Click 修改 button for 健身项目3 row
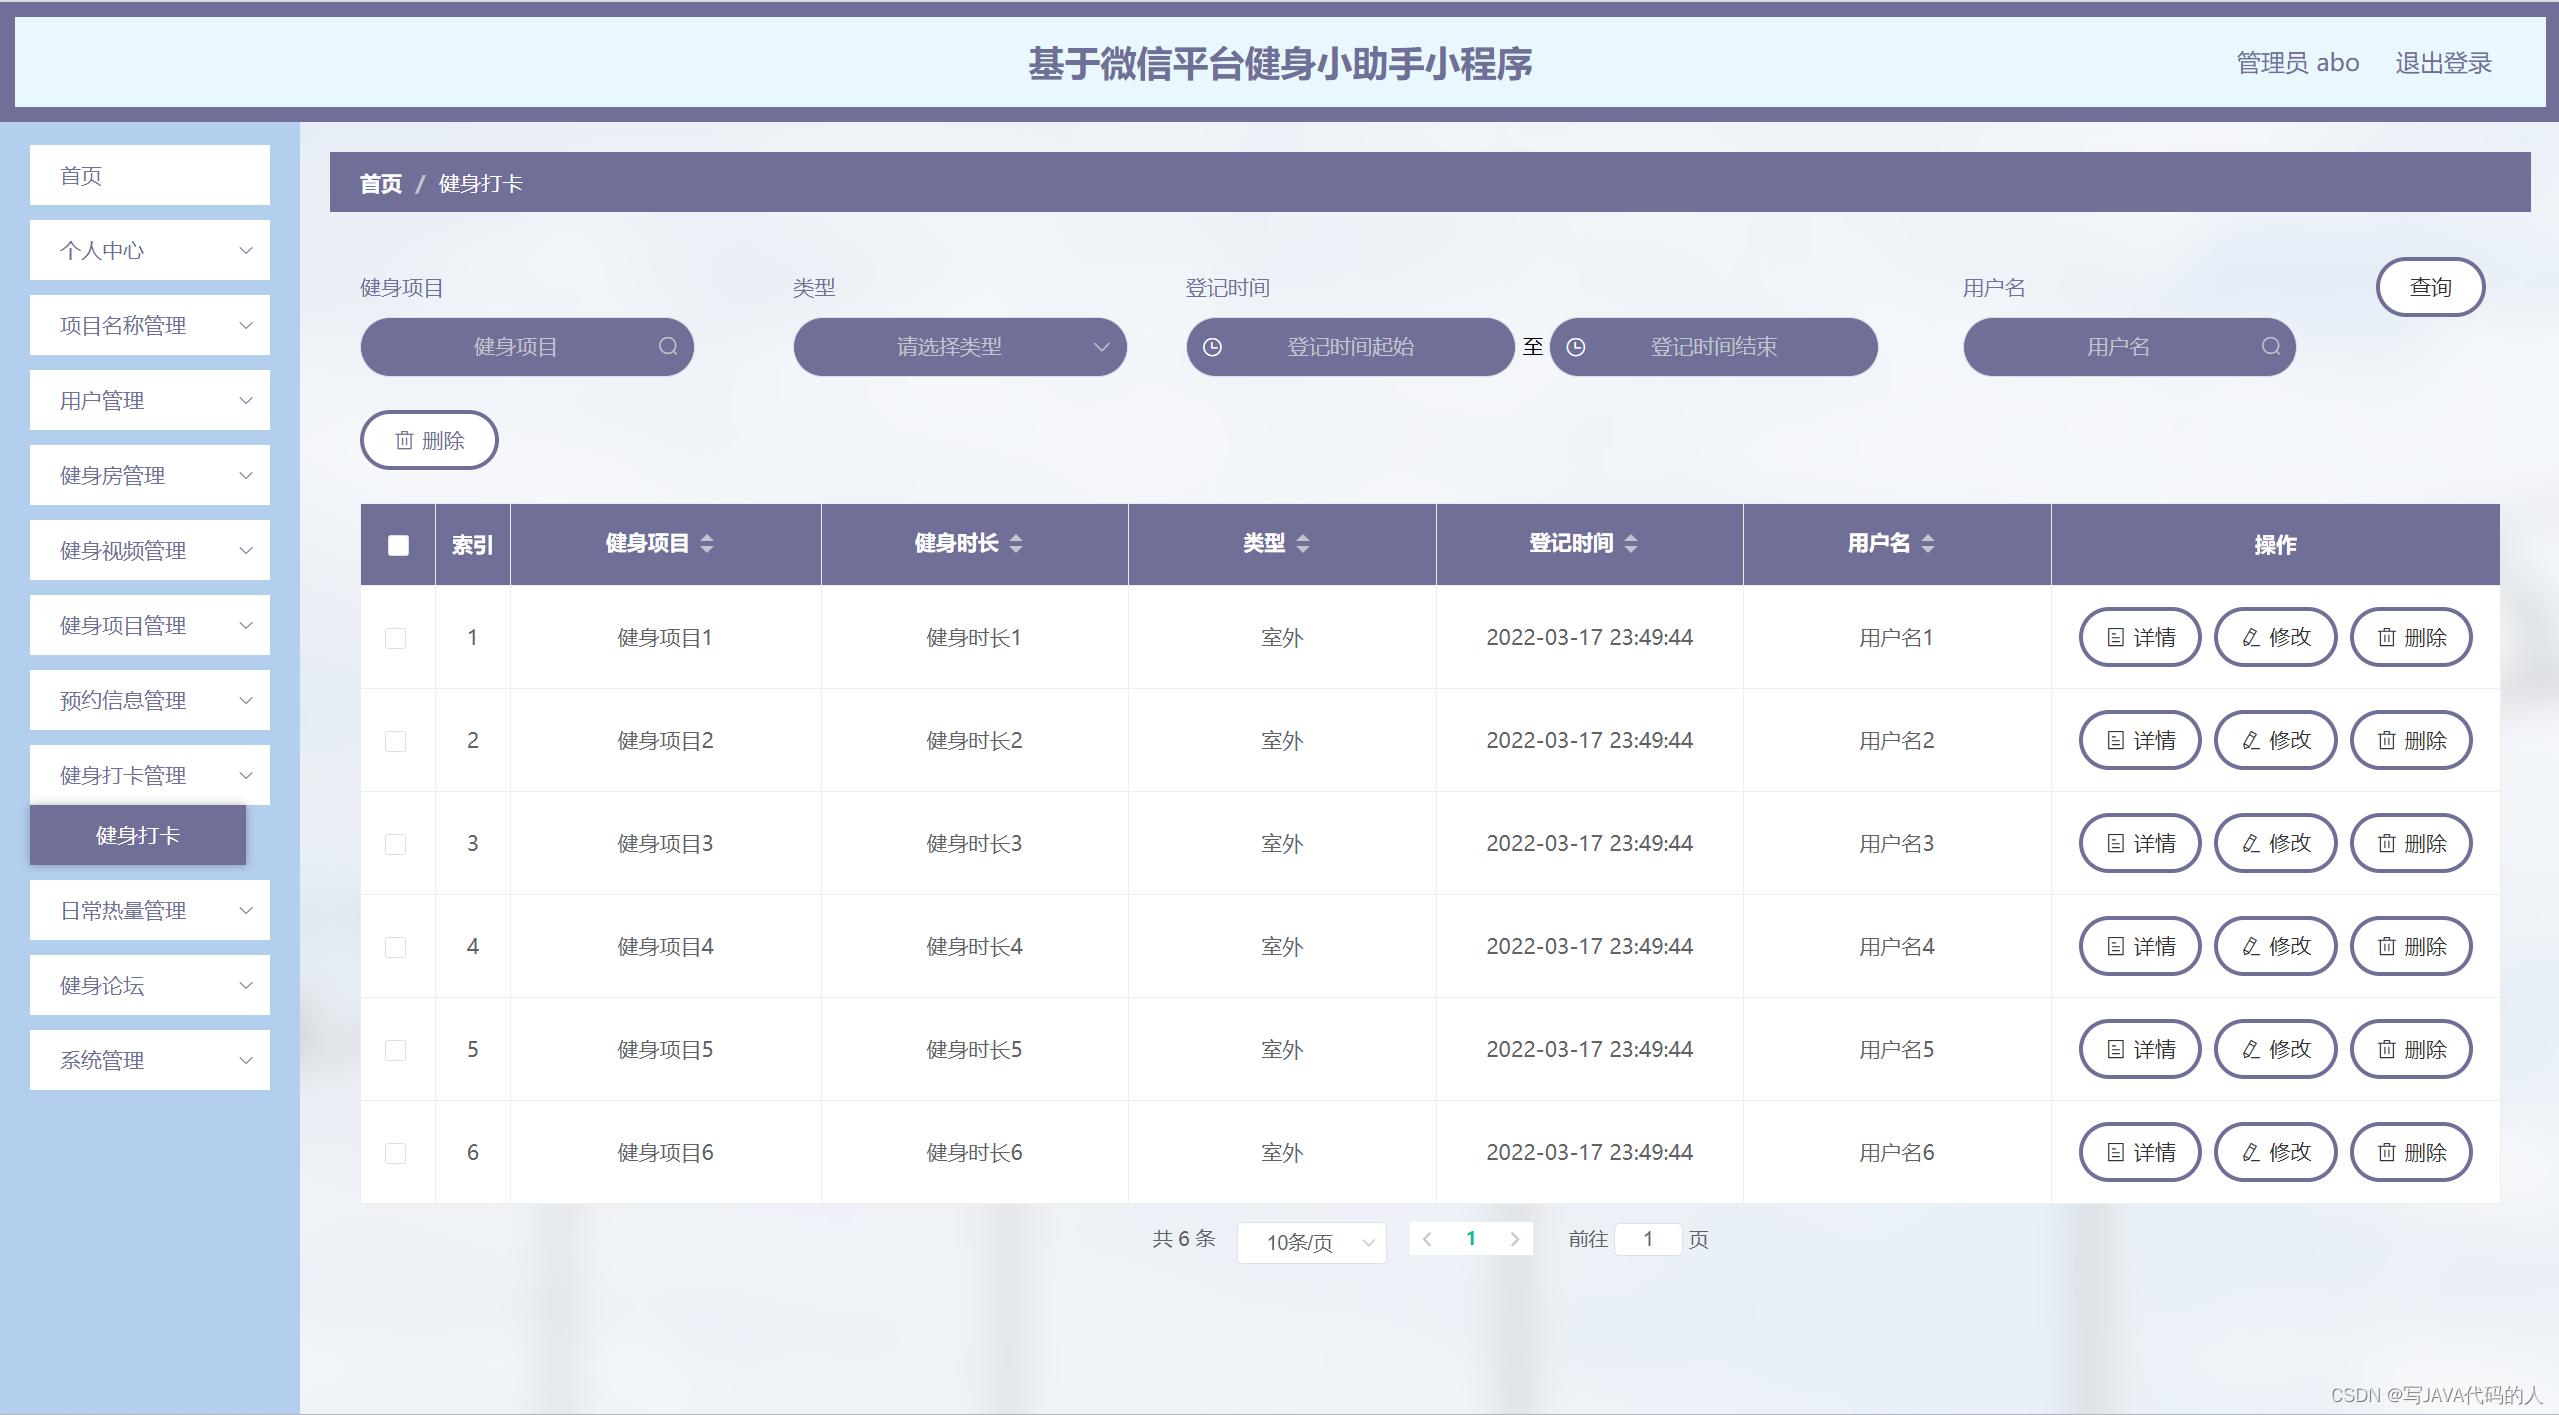Screen dimensions: 2559x1415 coord(2275,843)
